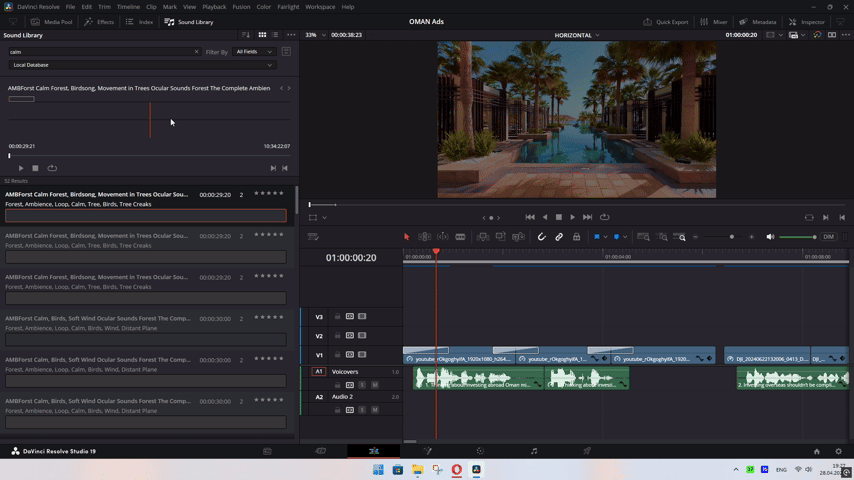
Task: Click Quick Export button
Action: [666, 22]
